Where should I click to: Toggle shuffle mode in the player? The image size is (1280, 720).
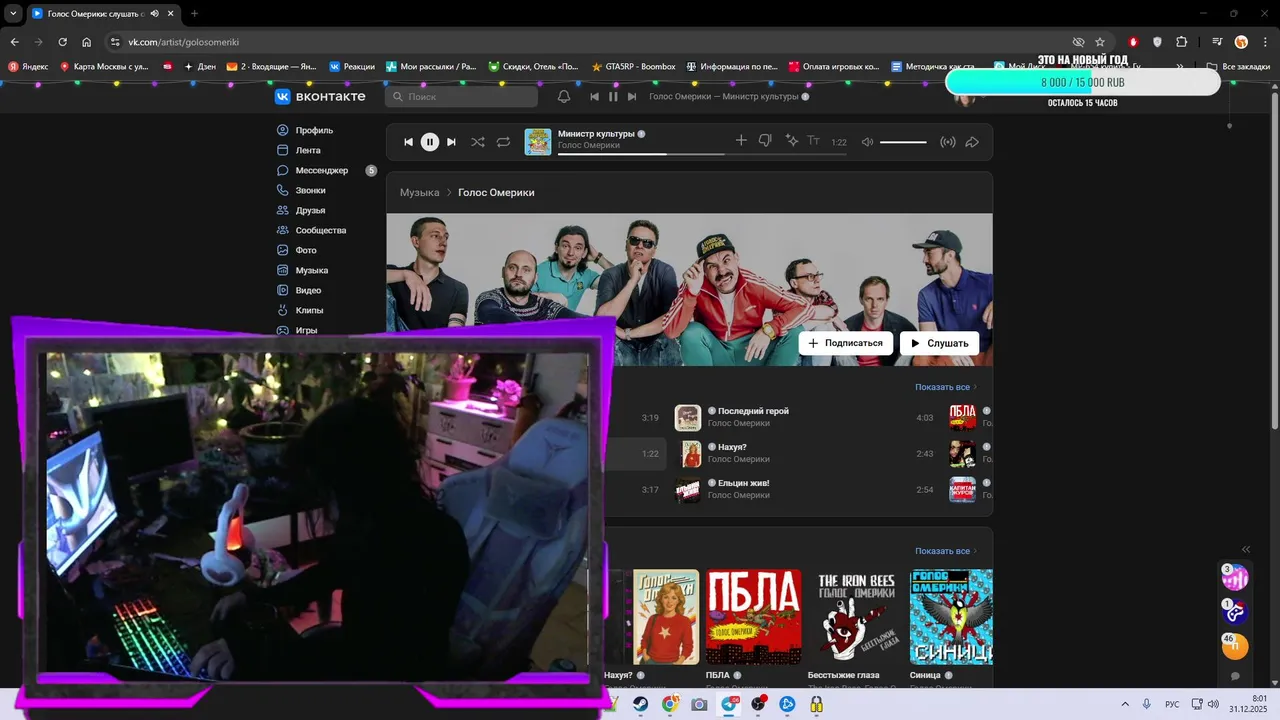(478, 142)
